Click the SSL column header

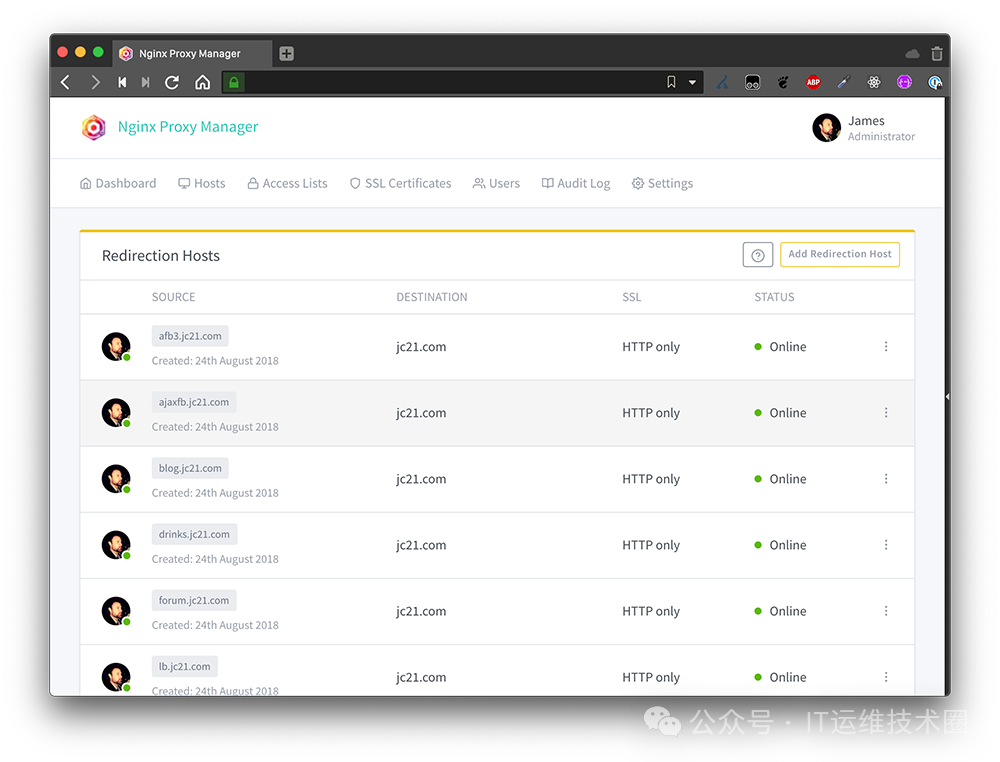(631, 297)
